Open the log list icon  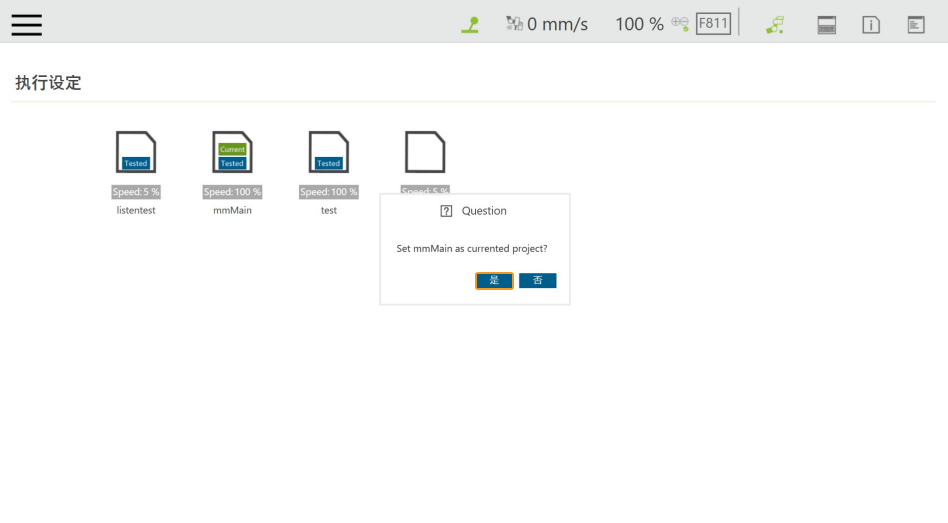[x=916, y=25]
